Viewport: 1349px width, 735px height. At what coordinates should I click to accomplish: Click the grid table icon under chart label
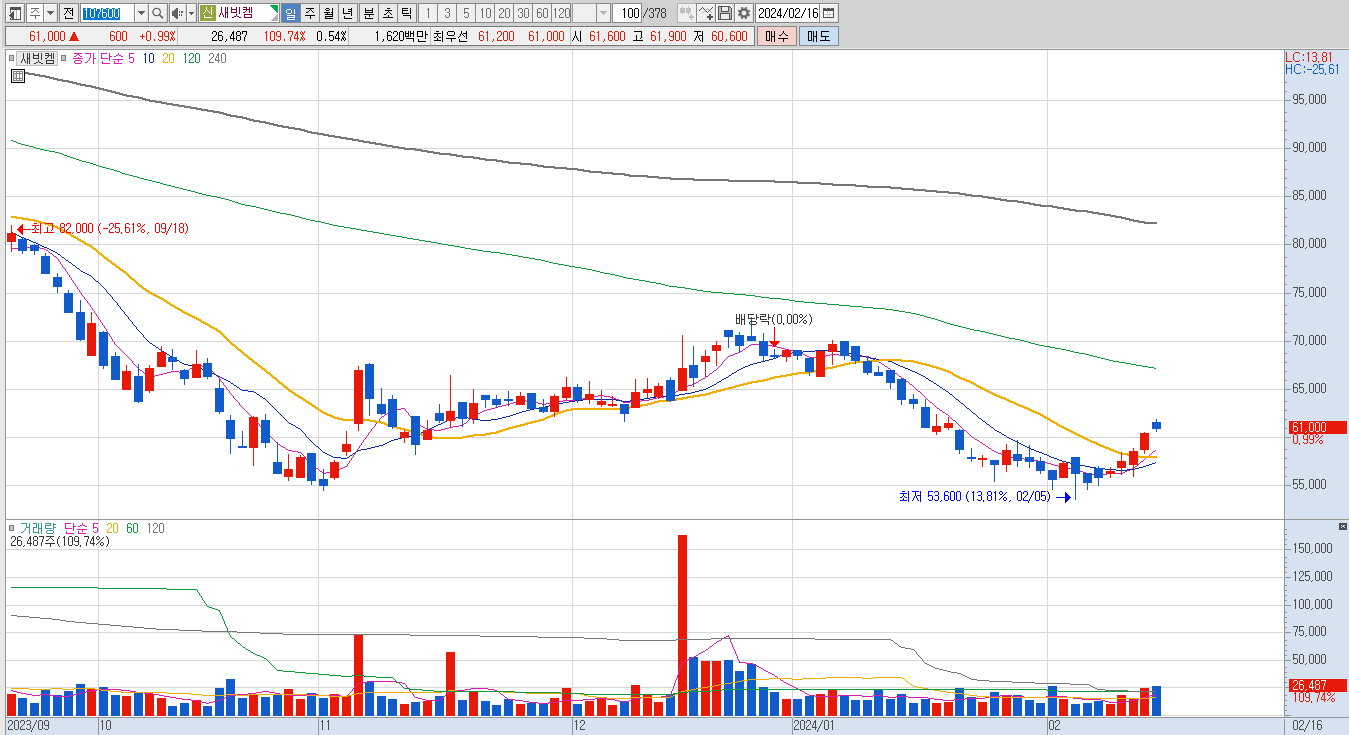click(x=18, y=75)
